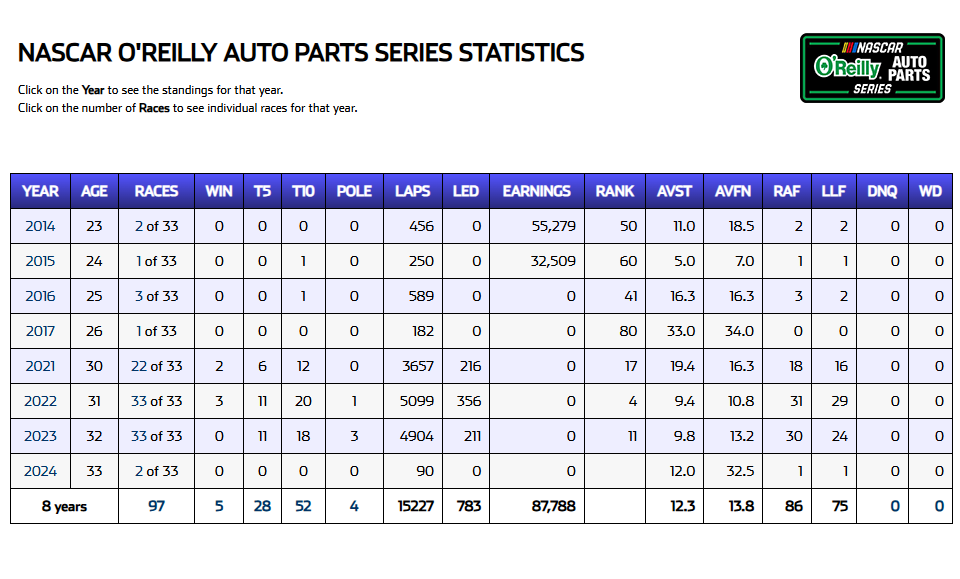Select the 2017 year link
The height and width of the screenshot is (579, 960).
tap(40, 331)
